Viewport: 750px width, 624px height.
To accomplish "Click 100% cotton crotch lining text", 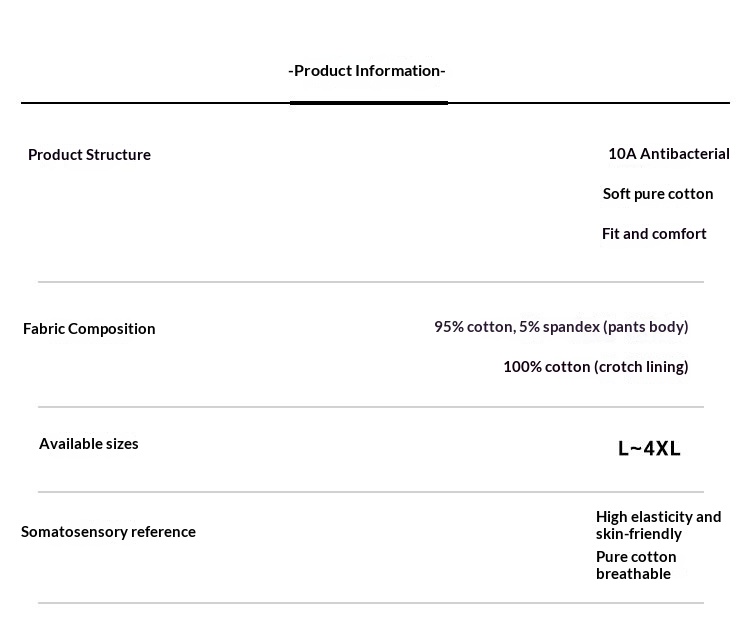I will coord(596,367).
